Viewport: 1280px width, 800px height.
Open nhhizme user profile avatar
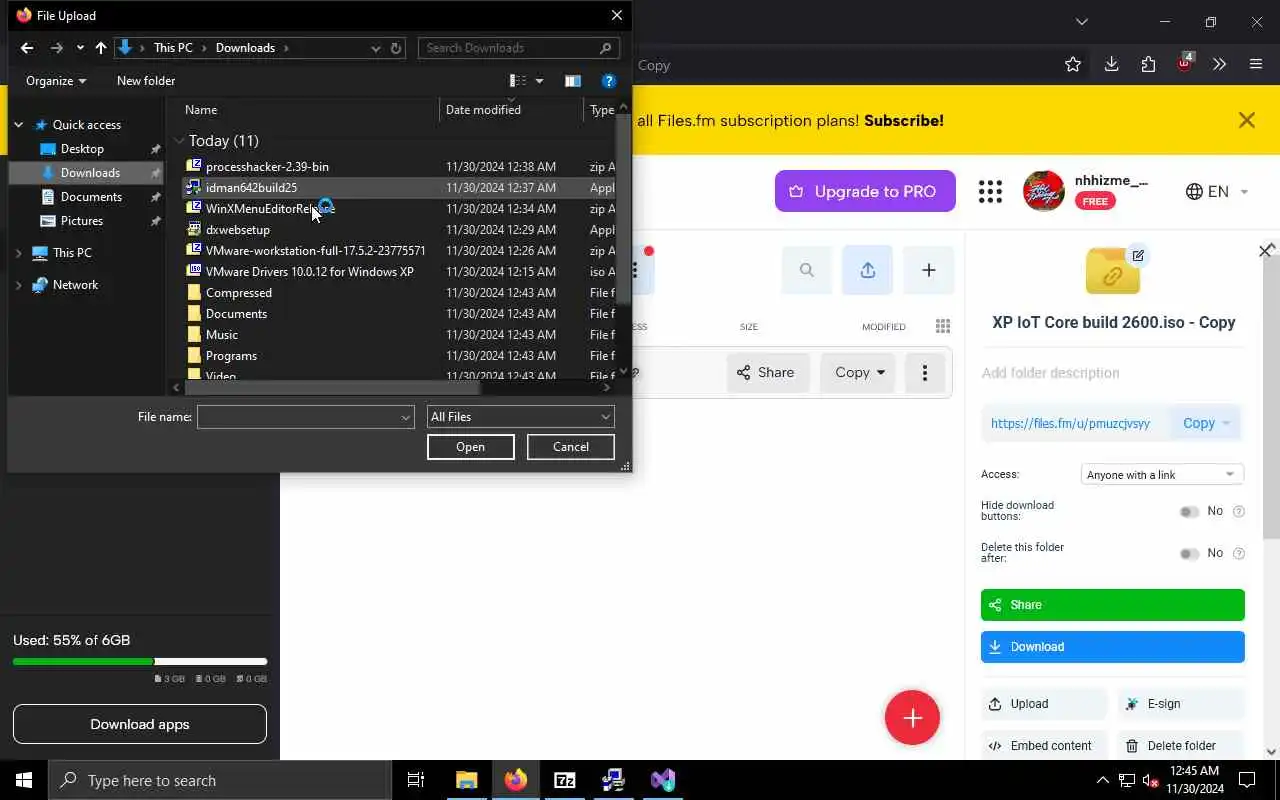[1043, 192]
